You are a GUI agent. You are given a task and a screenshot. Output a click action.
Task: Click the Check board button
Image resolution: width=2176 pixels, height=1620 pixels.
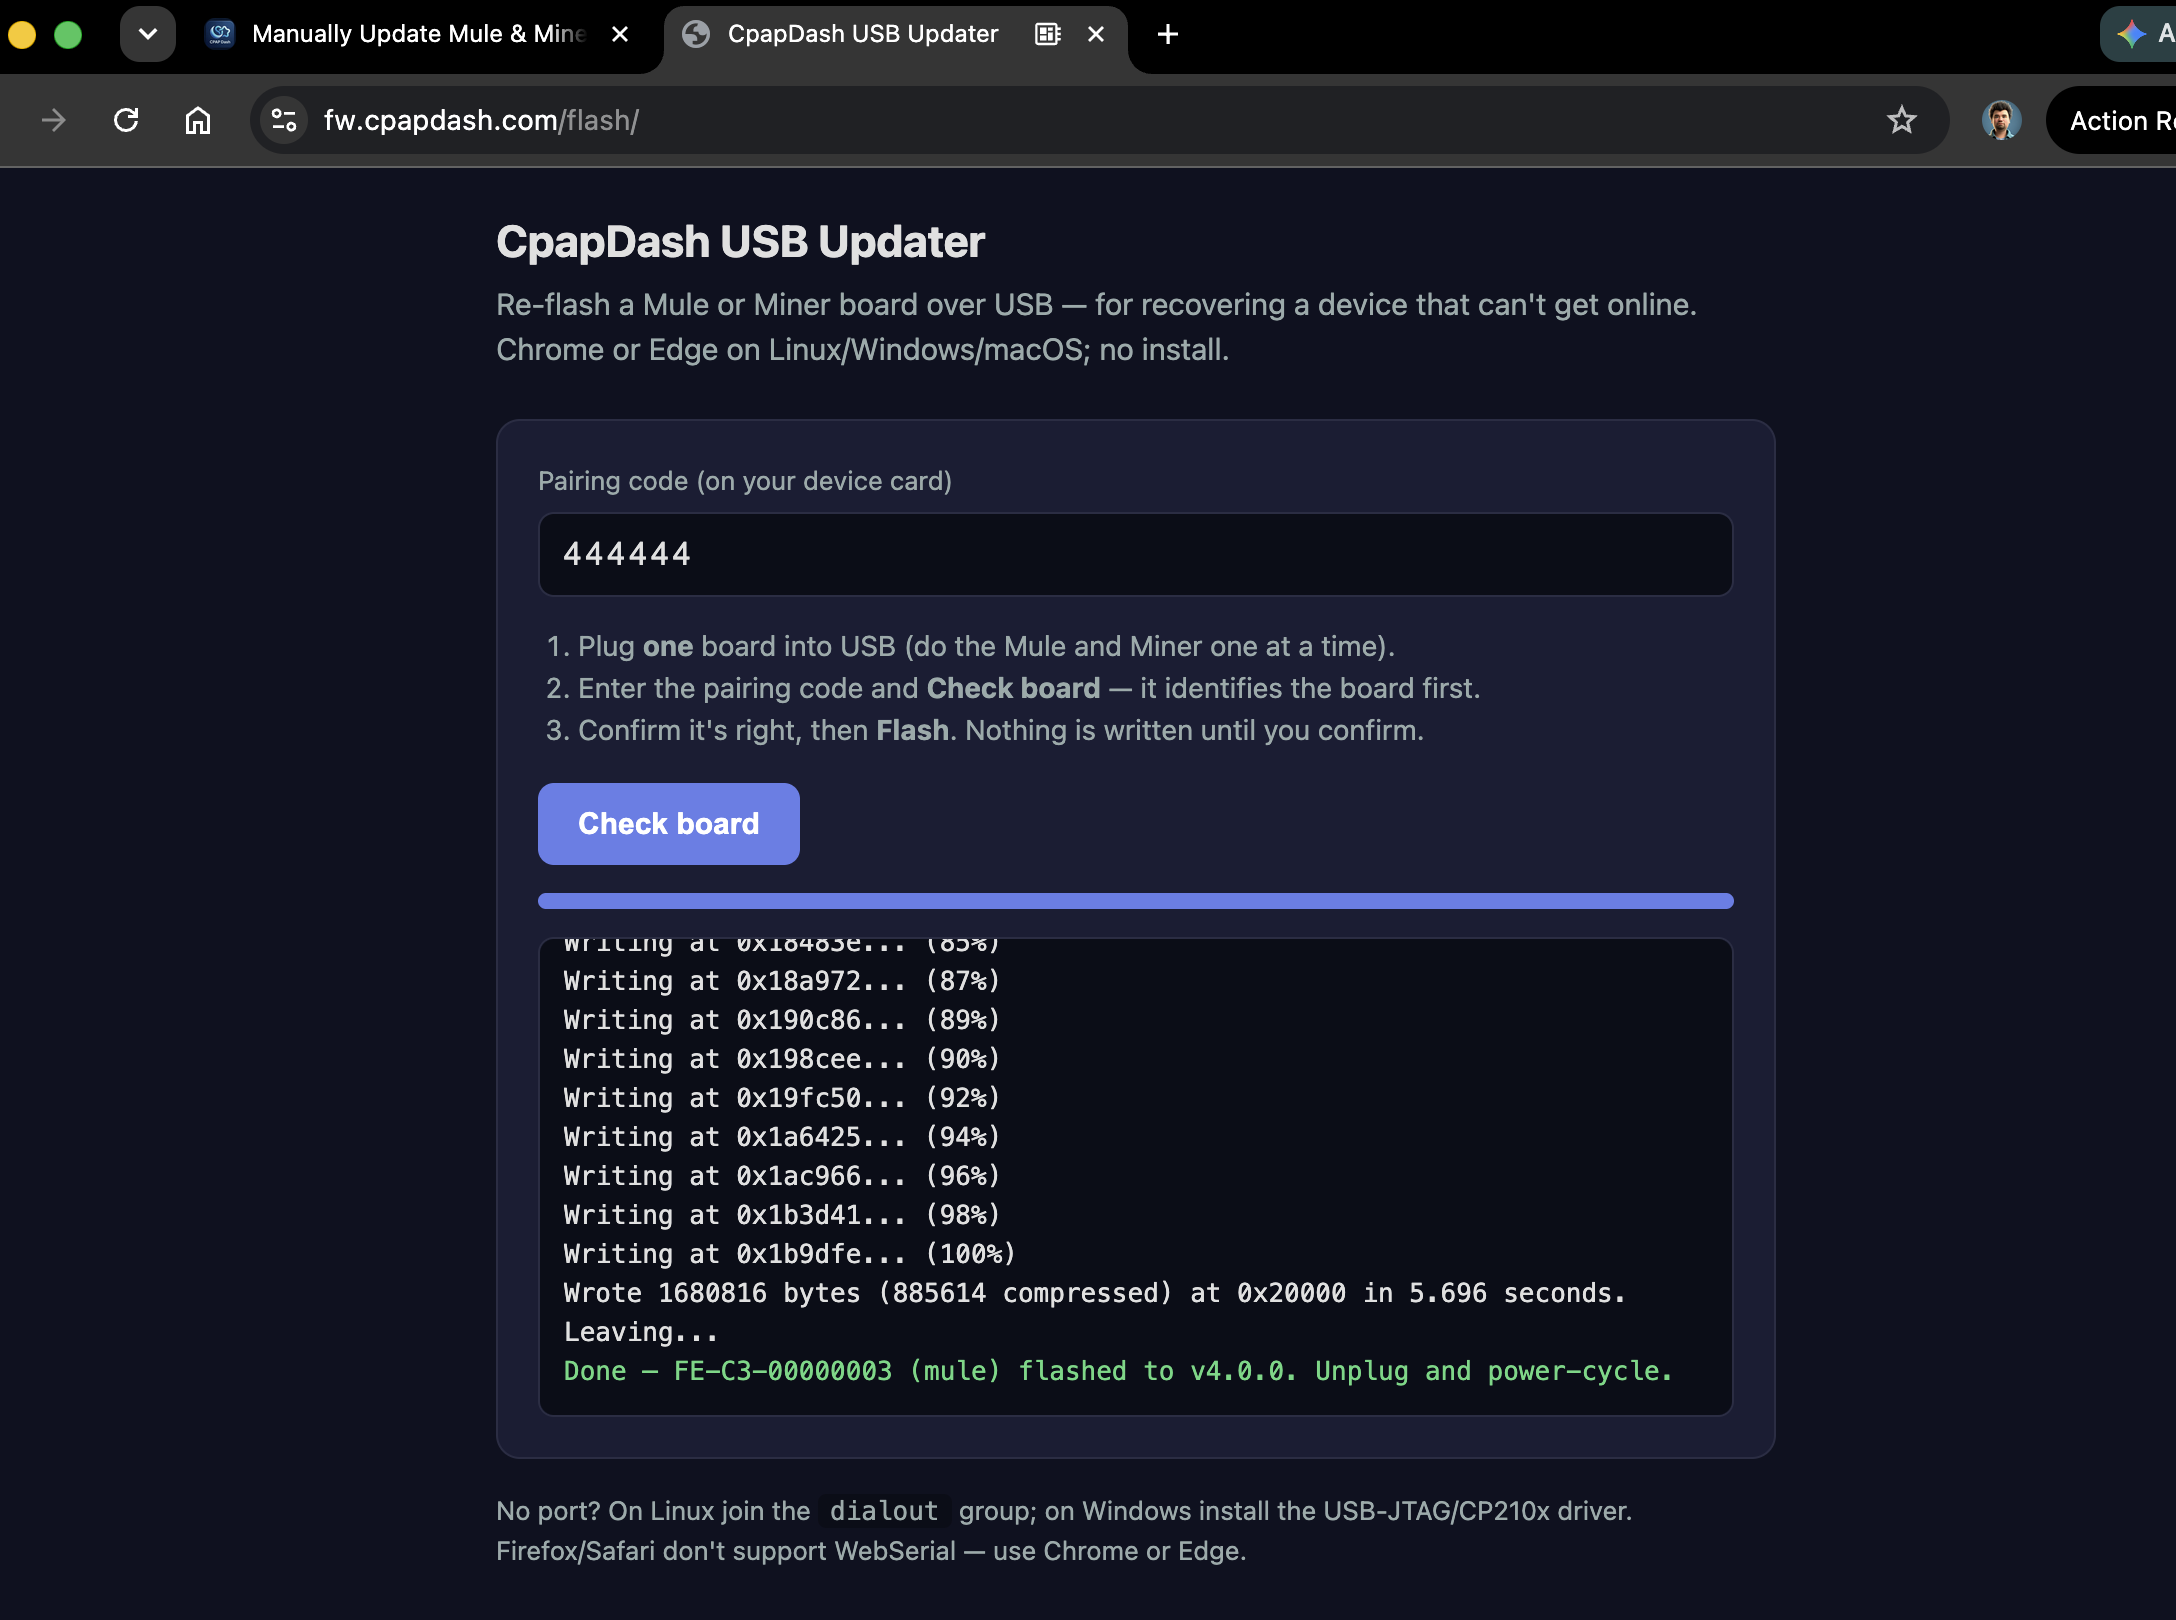pyautogui.click(x=668, y=824)
